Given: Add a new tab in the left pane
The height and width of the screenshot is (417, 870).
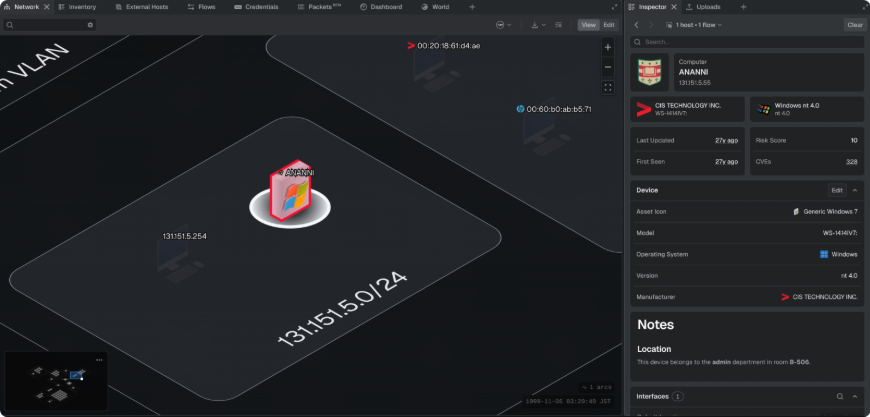Looking at the screenshot, I should (x=472, y=7).
